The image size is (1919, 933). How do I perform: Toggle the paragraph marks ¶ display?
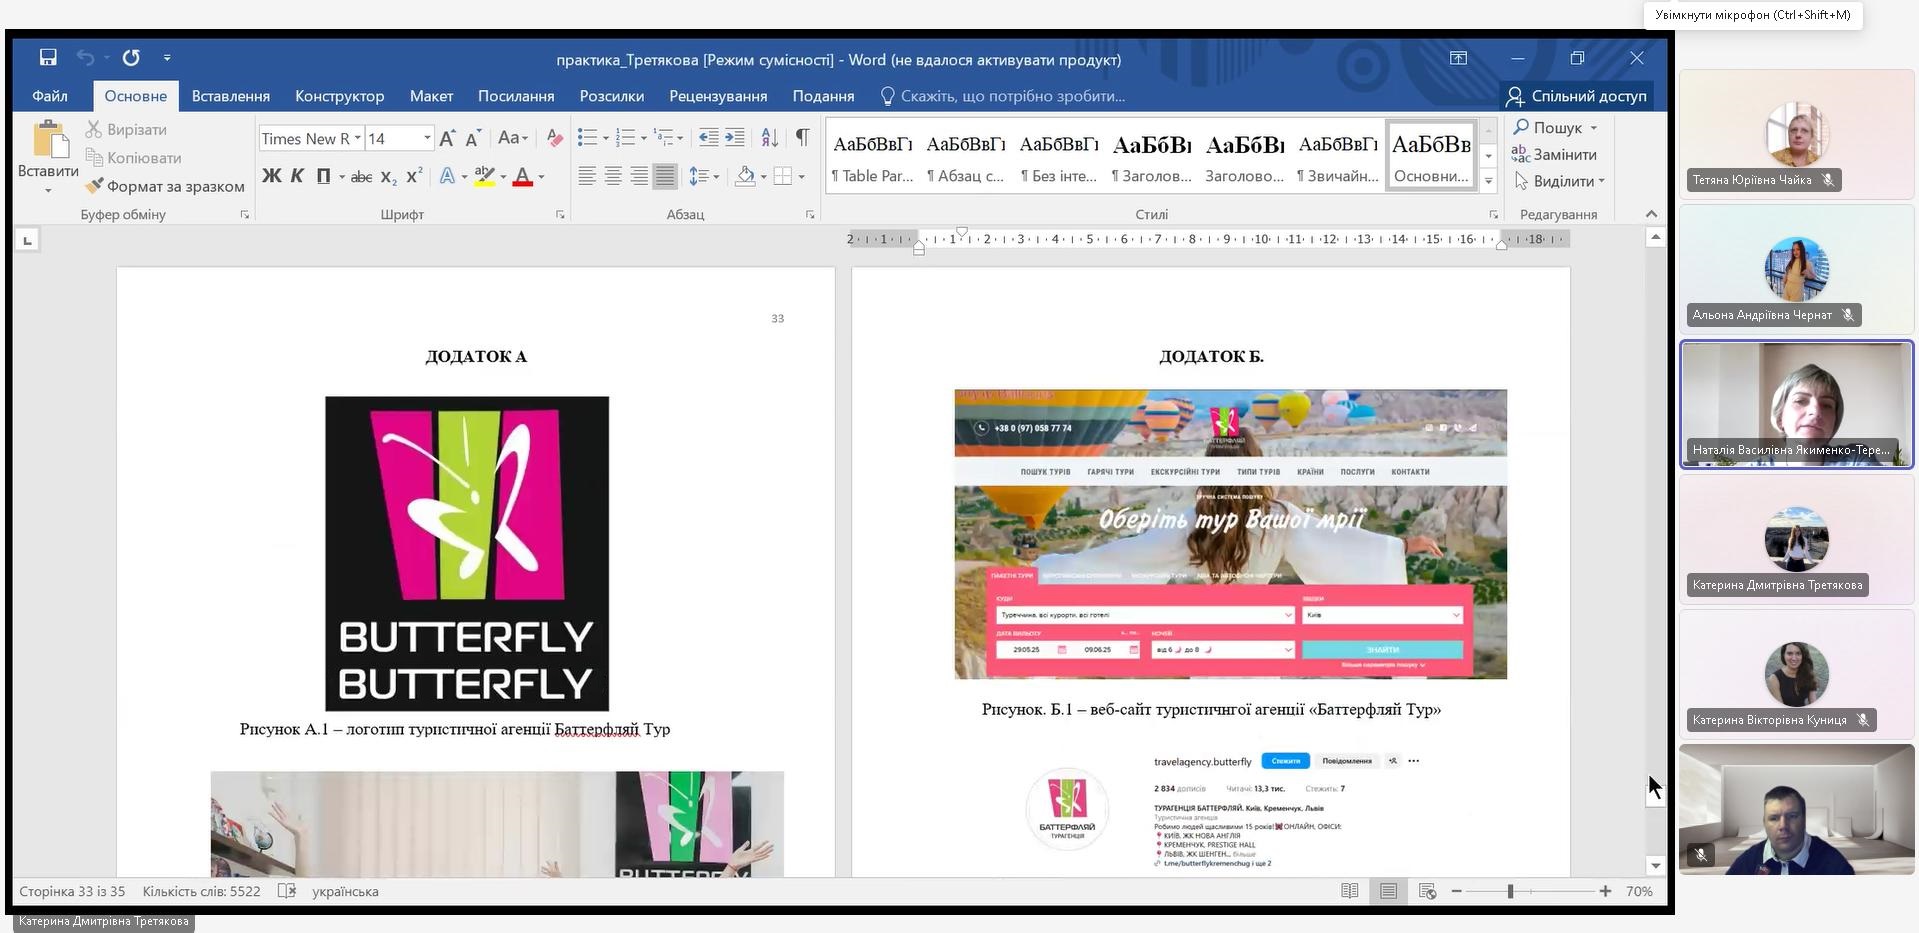802,138
